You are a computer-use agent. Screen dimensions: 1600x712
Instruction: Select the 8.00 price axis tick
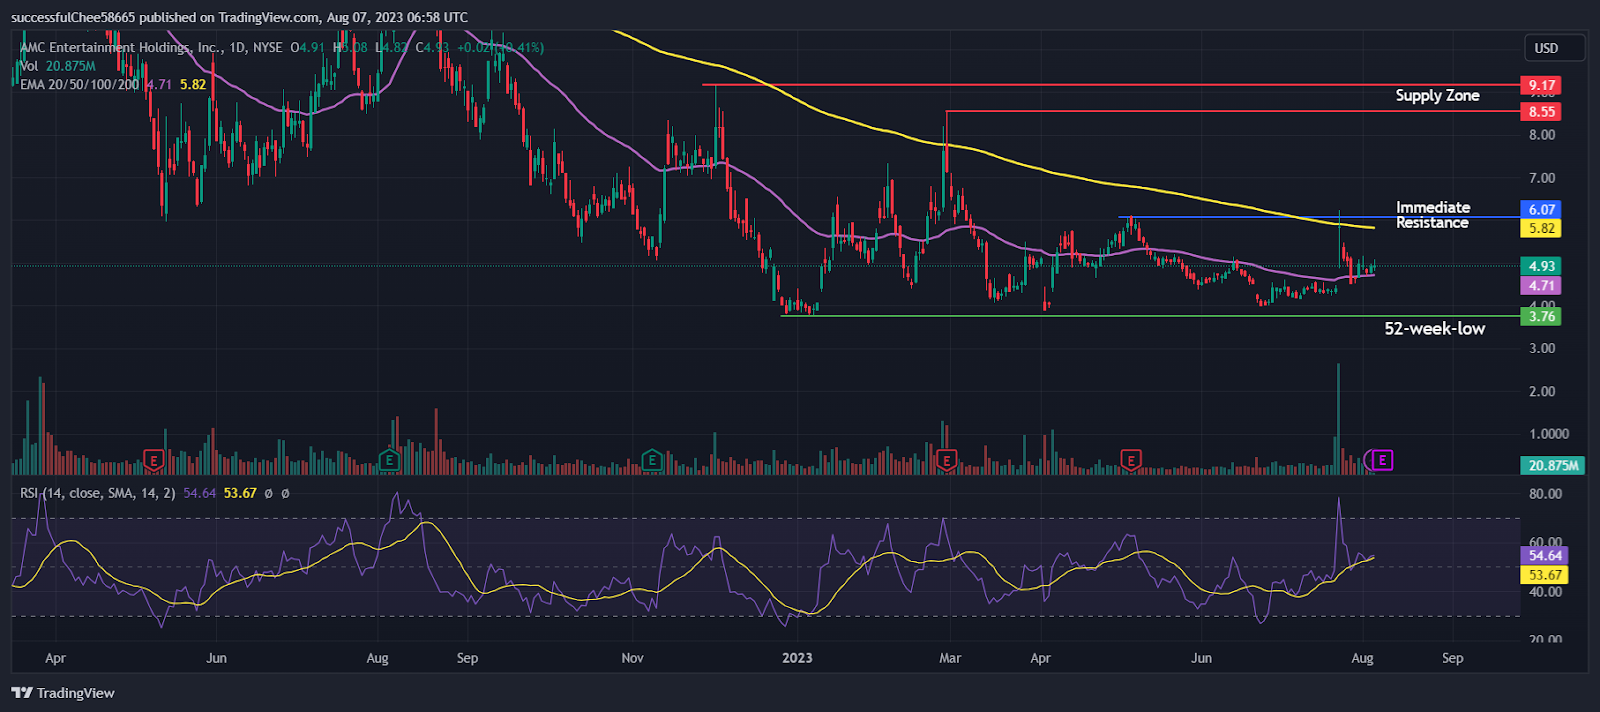point(1541,135)
